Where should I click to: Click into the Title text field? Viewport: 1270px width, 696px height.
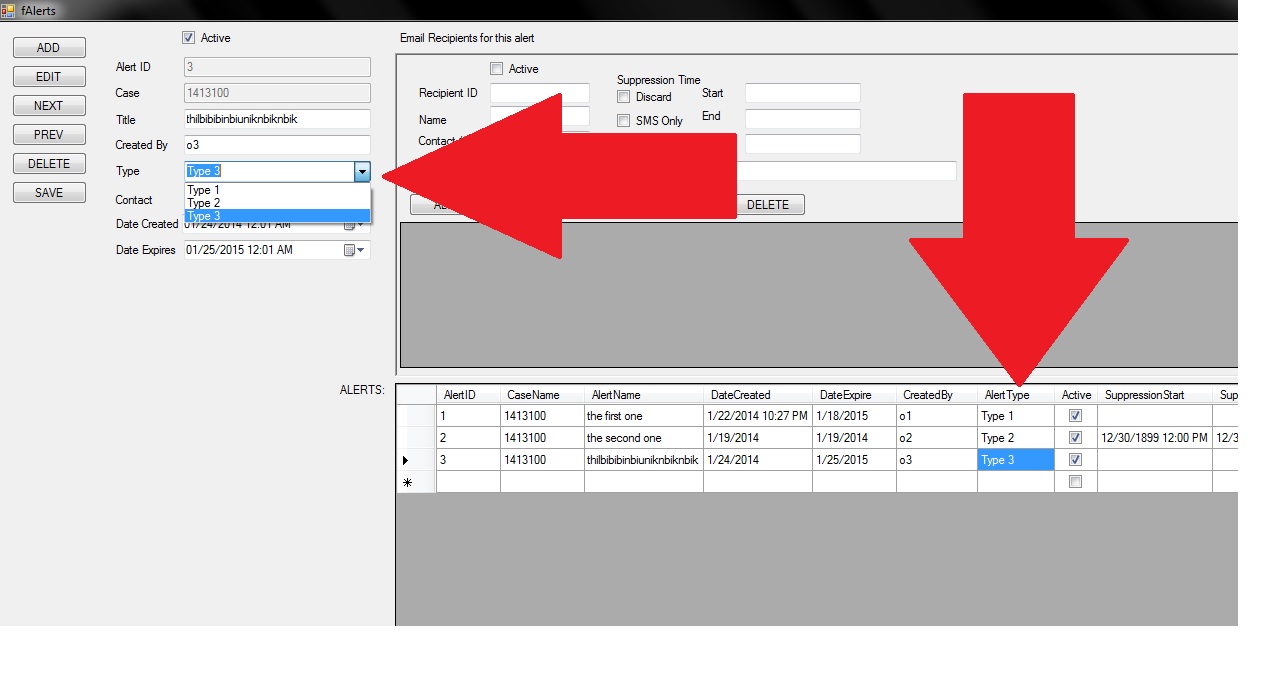coord(277,119)
